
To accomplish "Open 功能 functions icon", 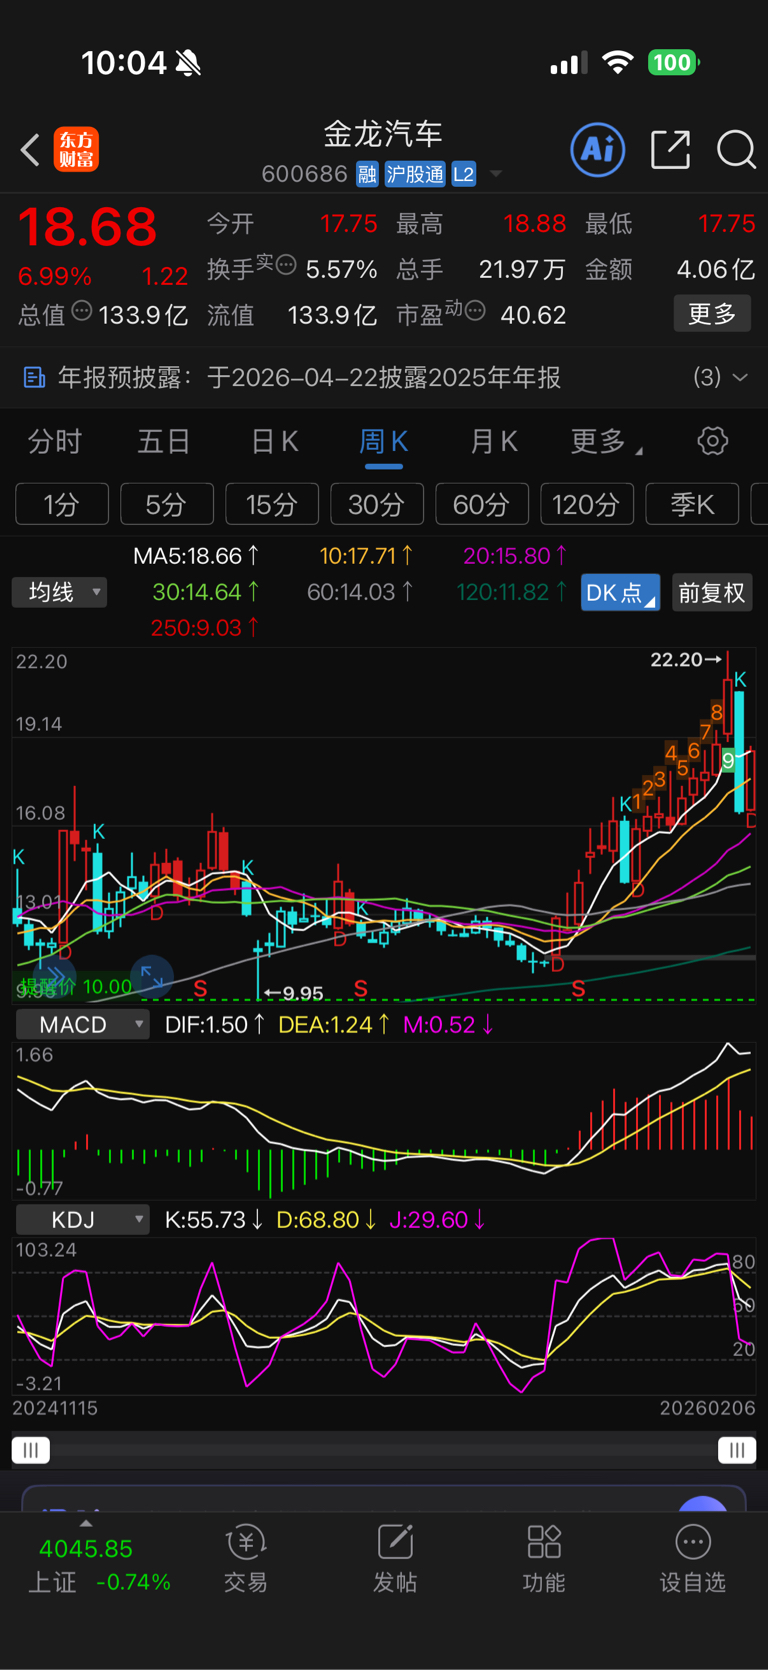I will [544, 1560].
